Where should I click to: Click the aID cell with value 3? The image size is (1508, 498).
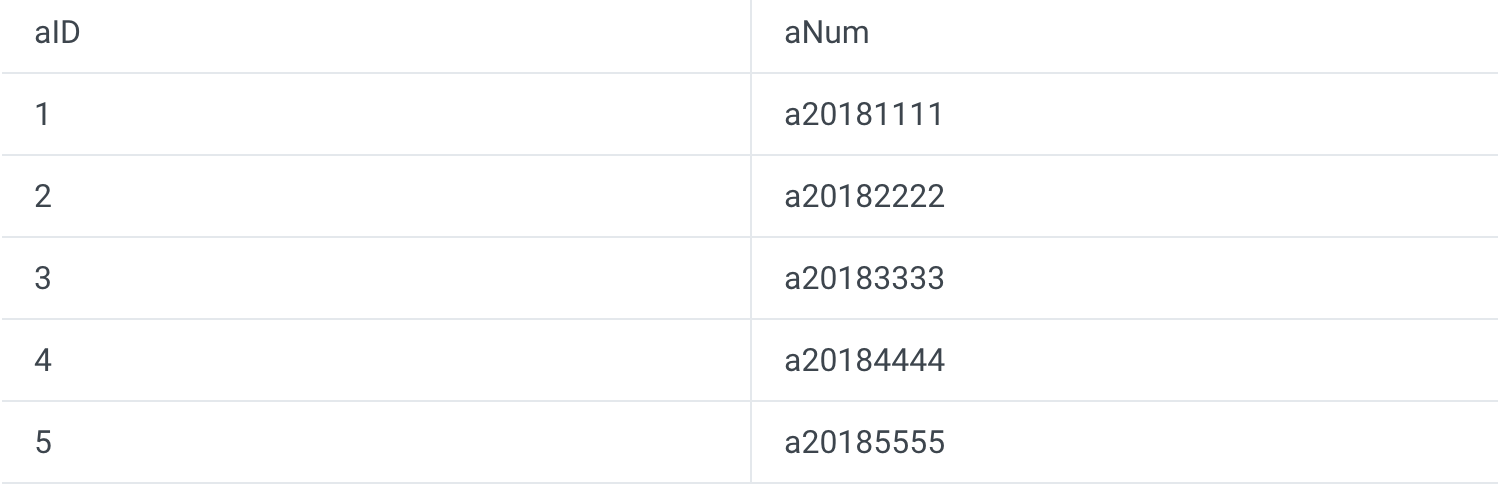[x=43, y=279]
